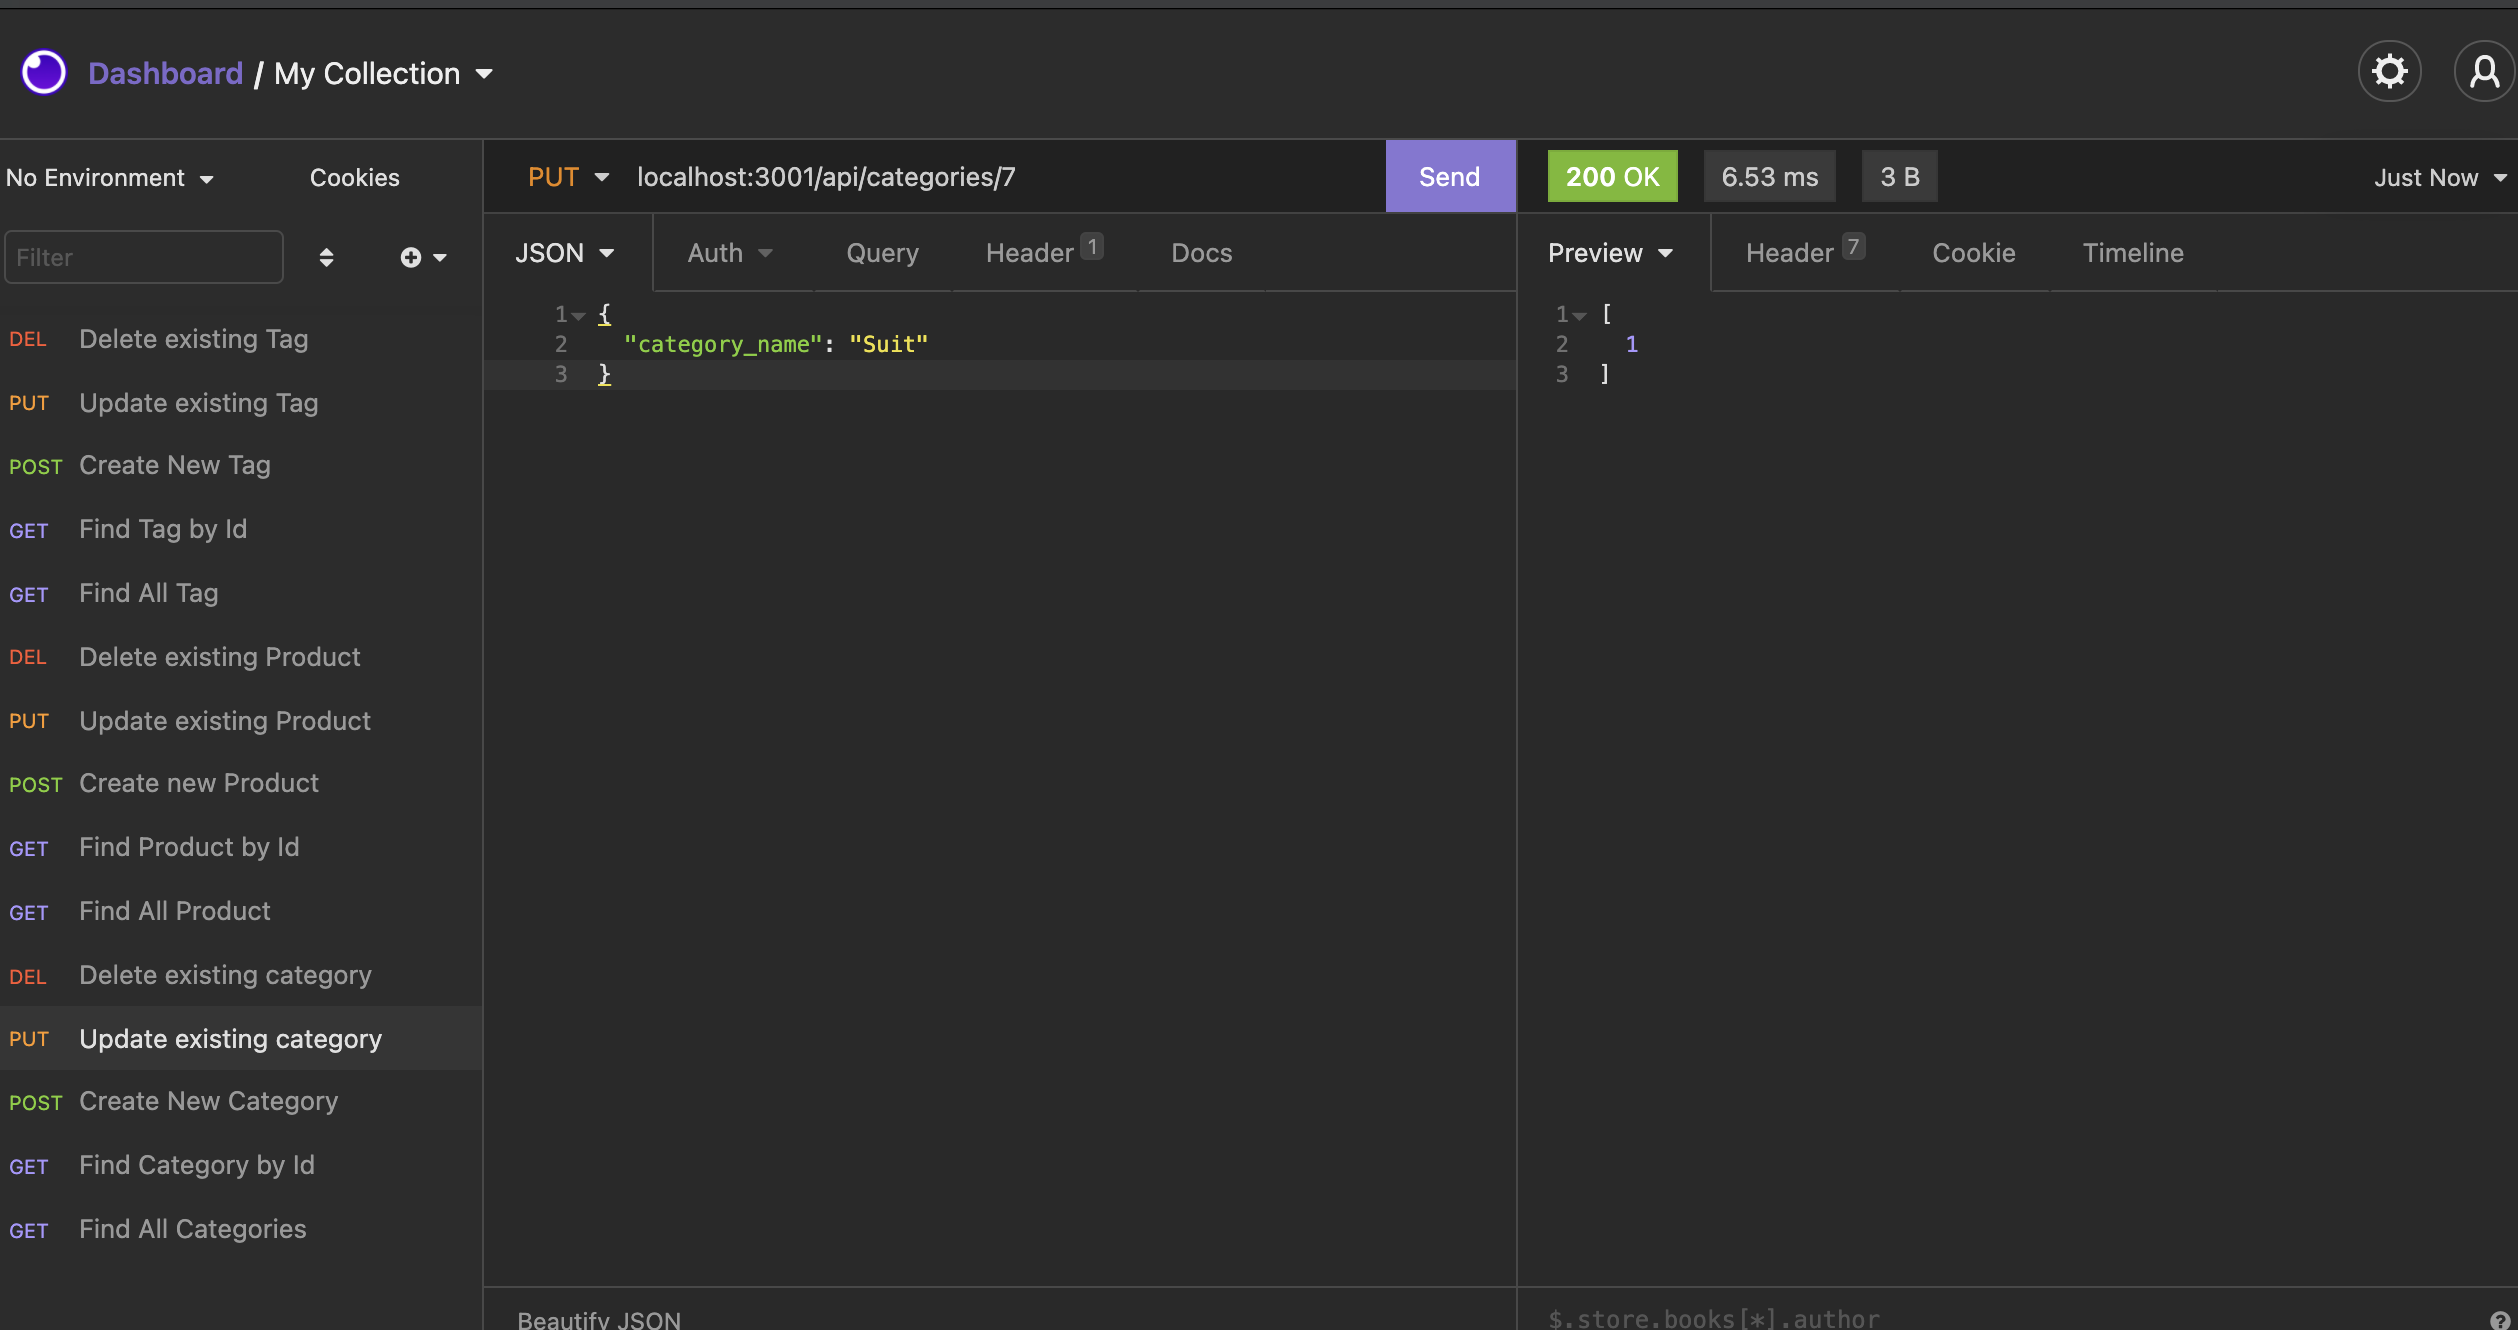This screenshot has height=1330, width=2518.
Task: Click the sidebar Filter input field
Action: tap(143, 257)
